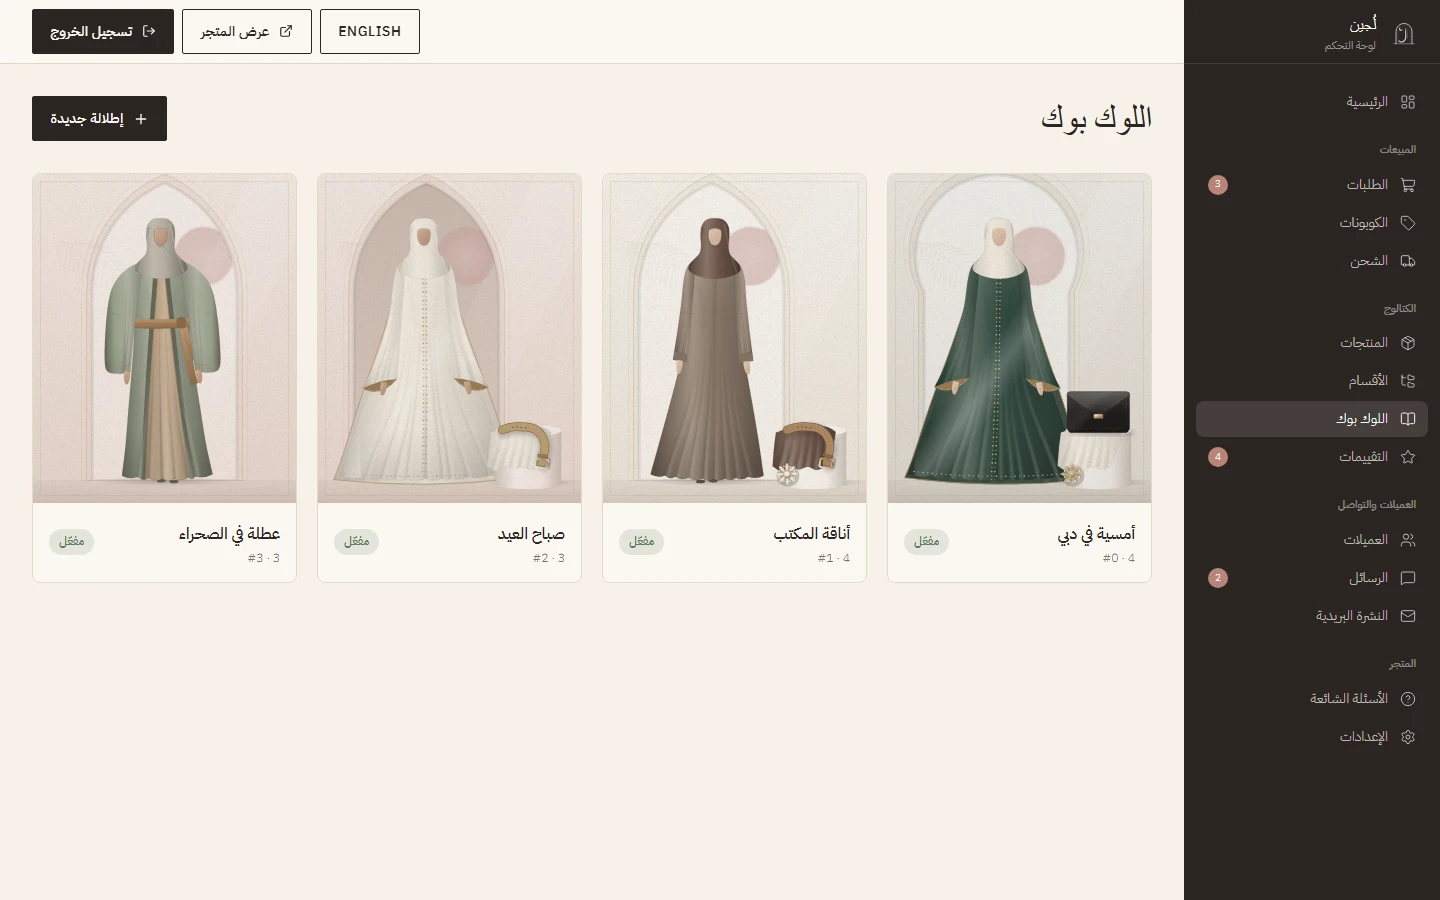Click the العملاء people icon
1440x900 pixels.
coord(1408,540)
